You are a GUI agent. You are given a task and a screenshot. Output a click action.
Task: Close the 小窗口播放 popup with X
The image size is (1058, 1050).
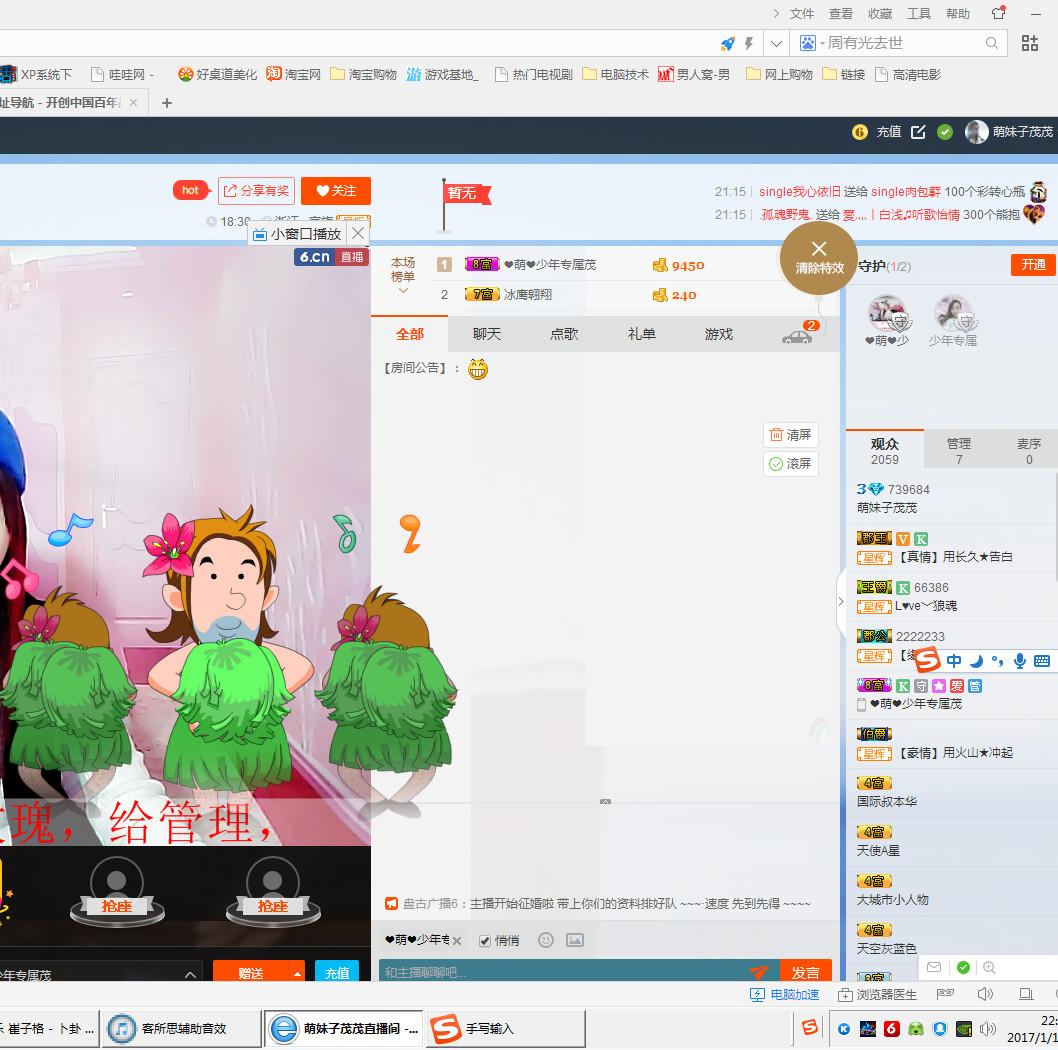358,233
